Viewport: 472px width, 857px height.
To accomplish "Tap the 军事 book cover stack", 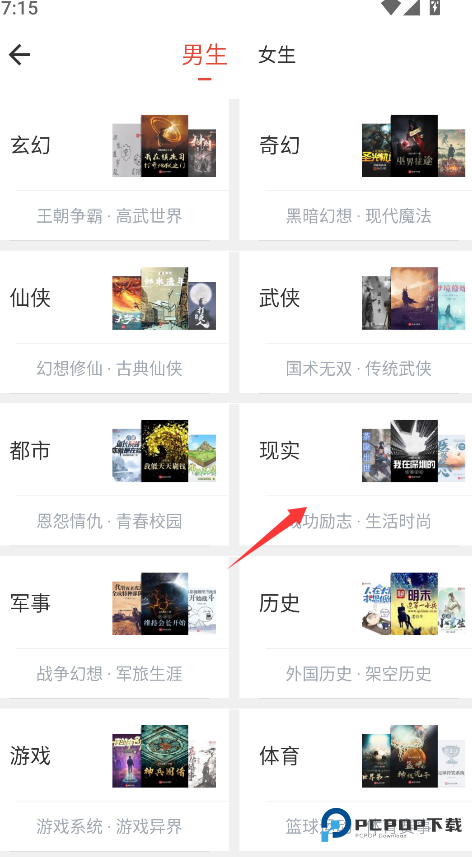I will coord(164,603).
